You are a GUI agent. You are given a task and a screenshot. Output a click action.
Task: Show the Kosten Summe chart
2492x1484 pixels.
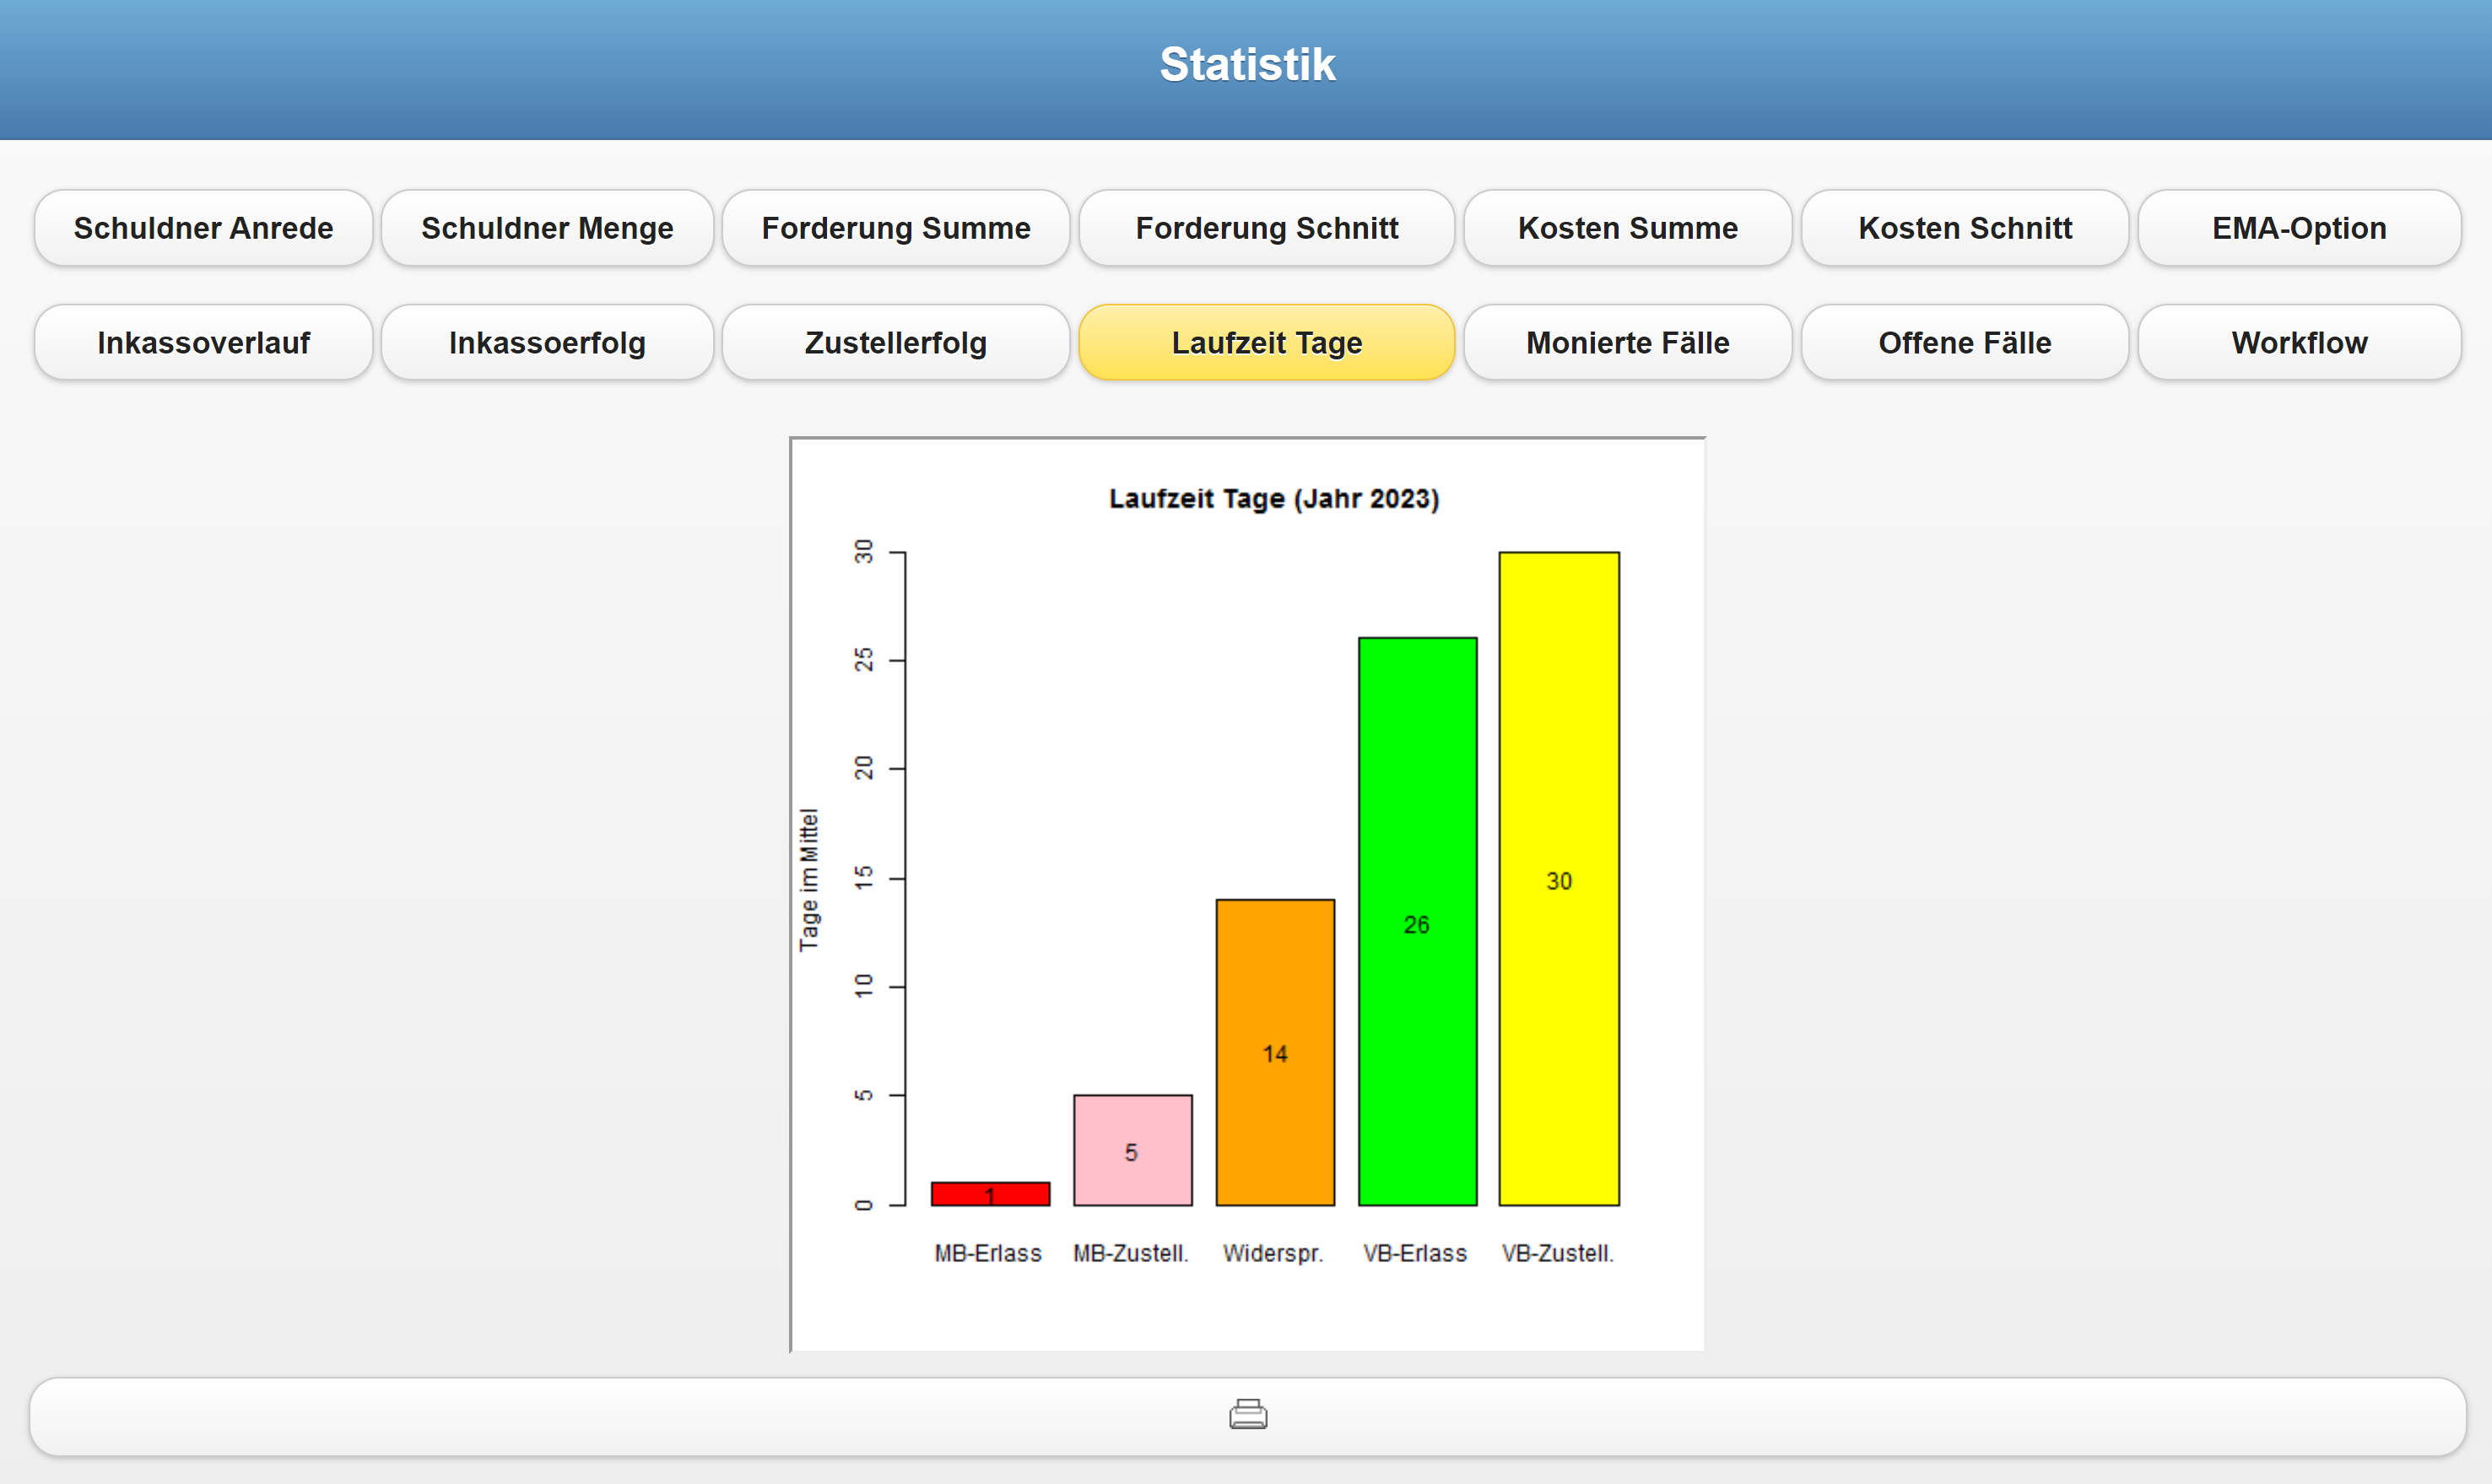pos(1627,228)
